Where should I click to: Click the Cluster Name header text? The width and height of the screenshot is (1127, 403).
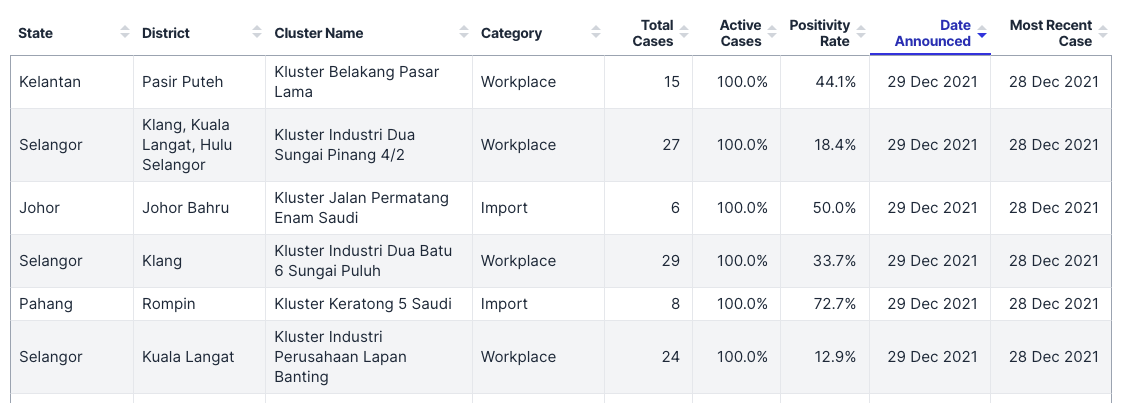coord(318,33)
